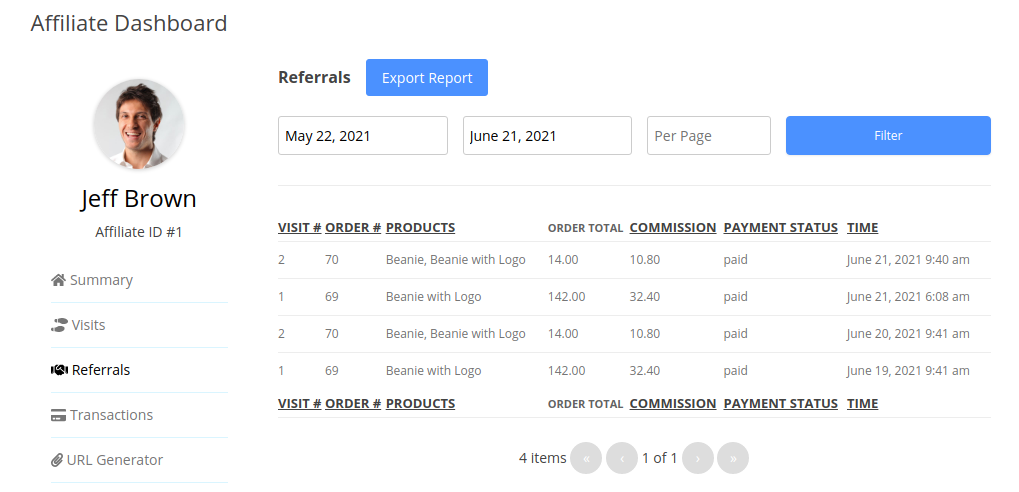Click the June 21, 2021 9:40 am time

pos(908,260)
